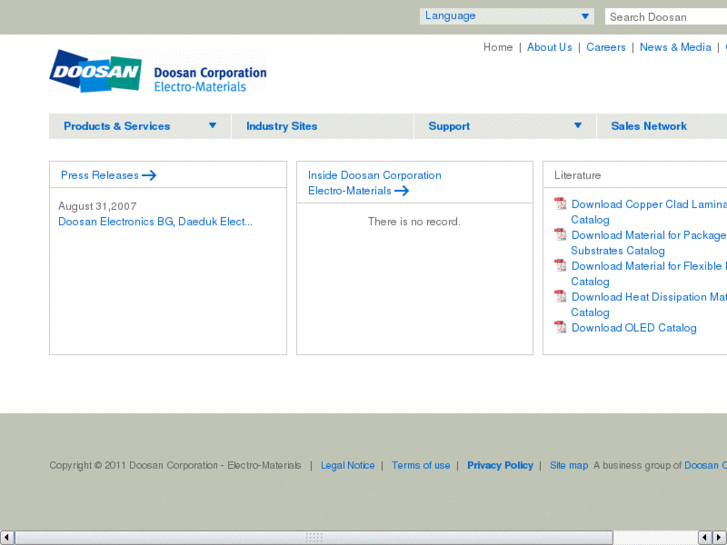Open the Language dropdown
The width and height of the screenshot is (727, 545).
[x=507, y=16]
